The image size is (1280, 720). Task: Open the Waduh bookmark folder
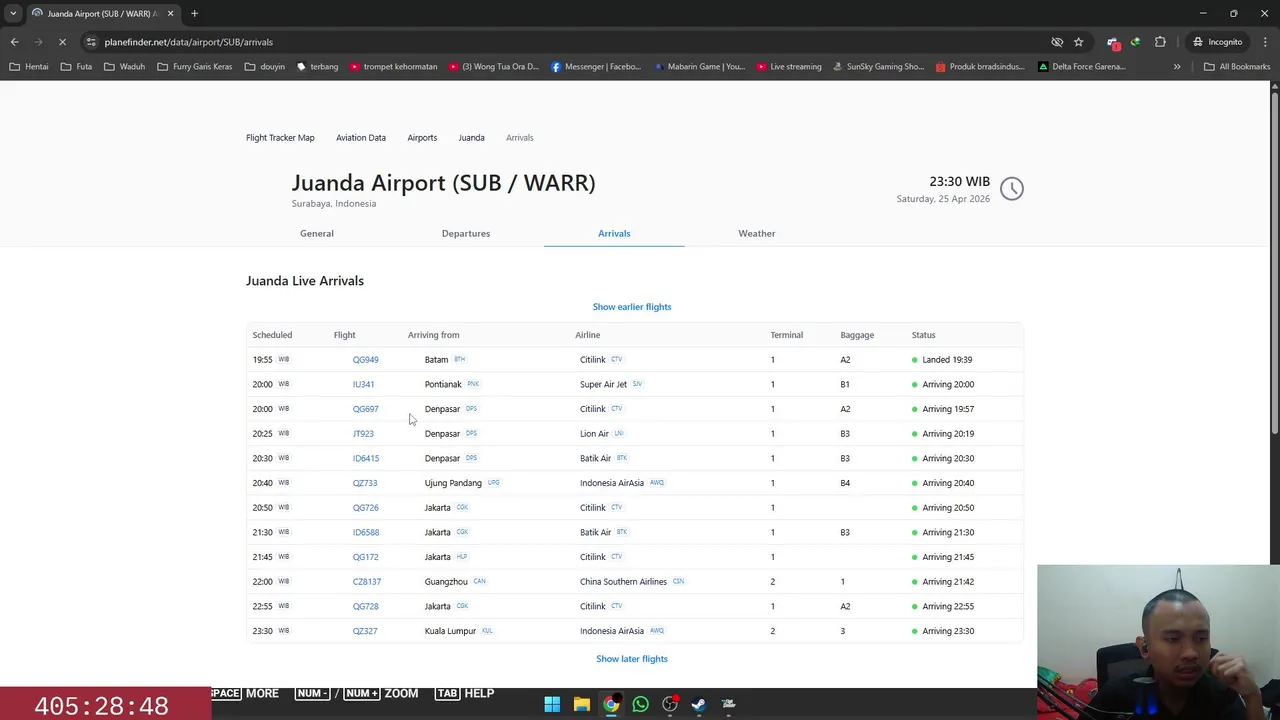click(124, 66)
